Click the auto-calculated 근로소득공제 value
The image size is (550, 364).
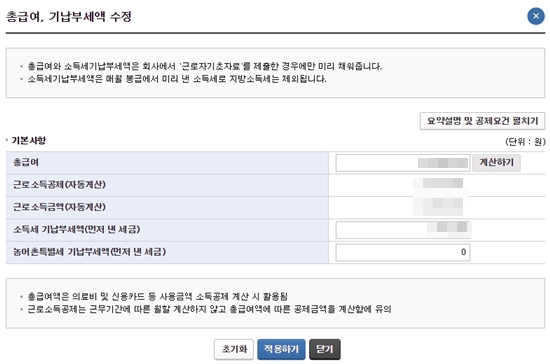(x=438, y=183)
